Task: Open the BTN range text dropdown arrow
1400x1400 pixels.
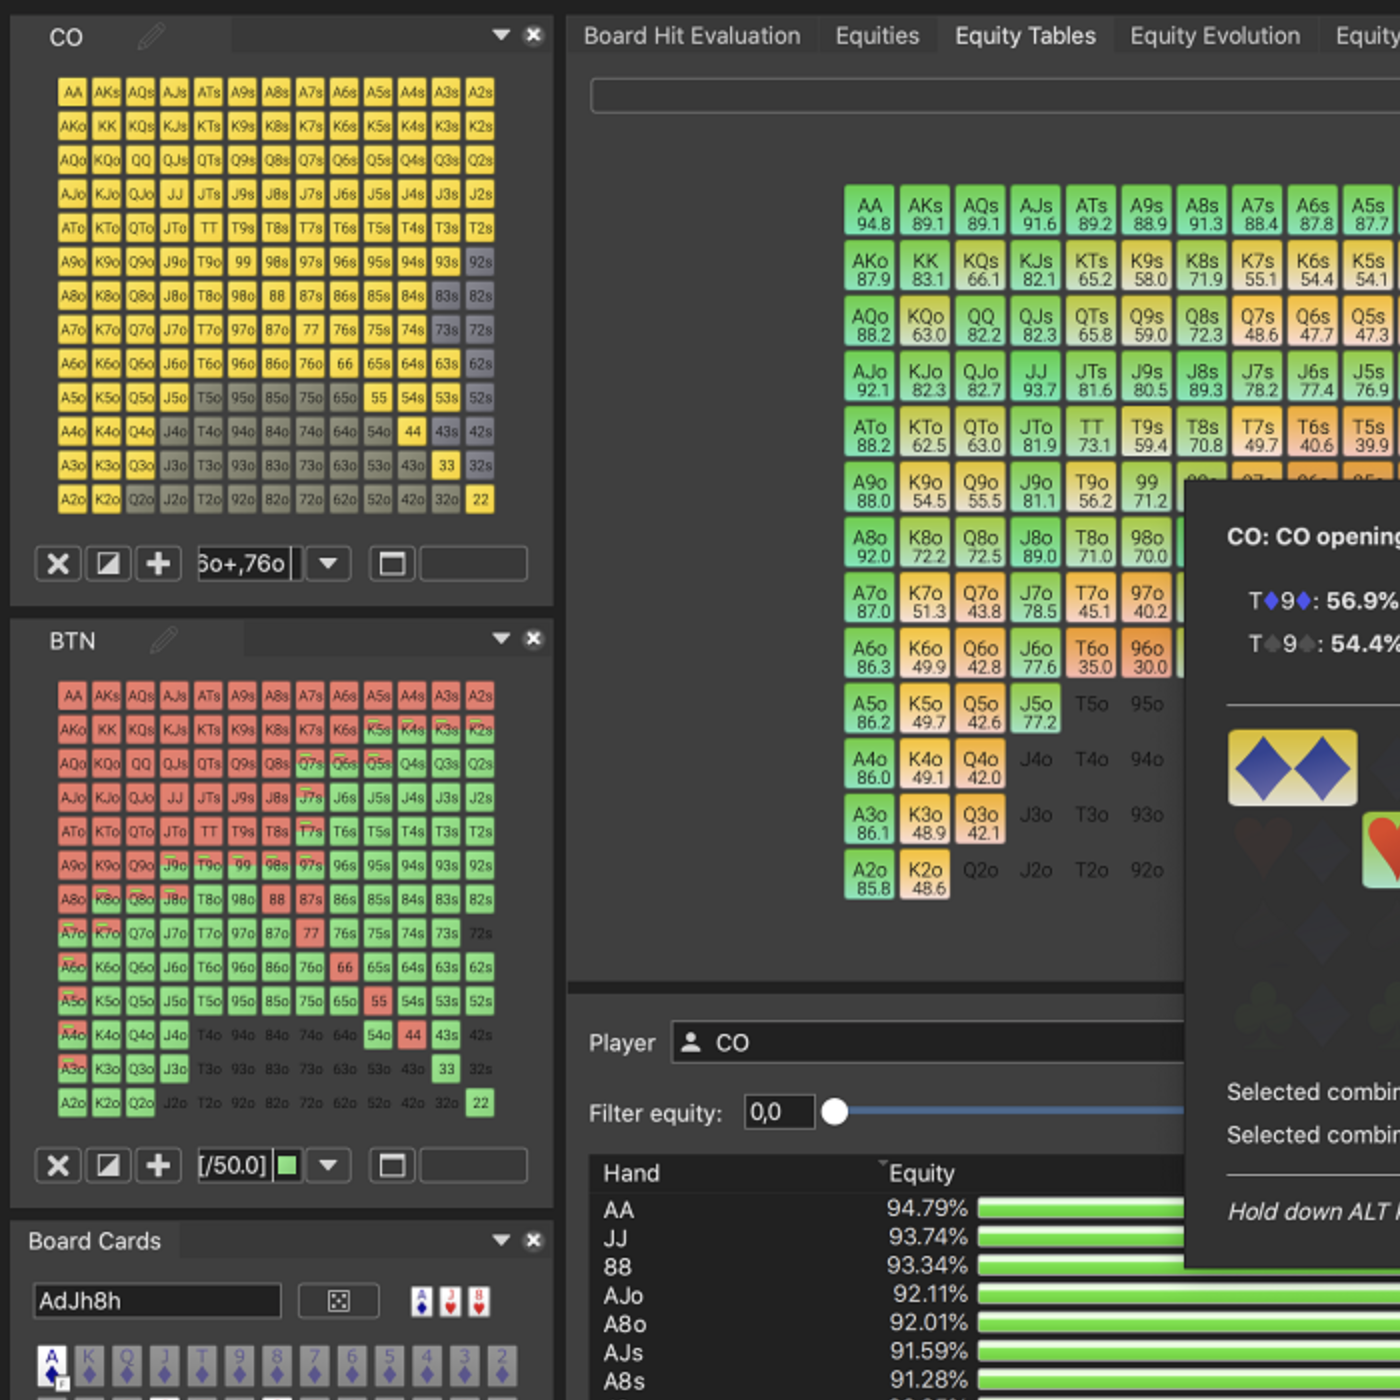Action: [x=328, y=1166]
